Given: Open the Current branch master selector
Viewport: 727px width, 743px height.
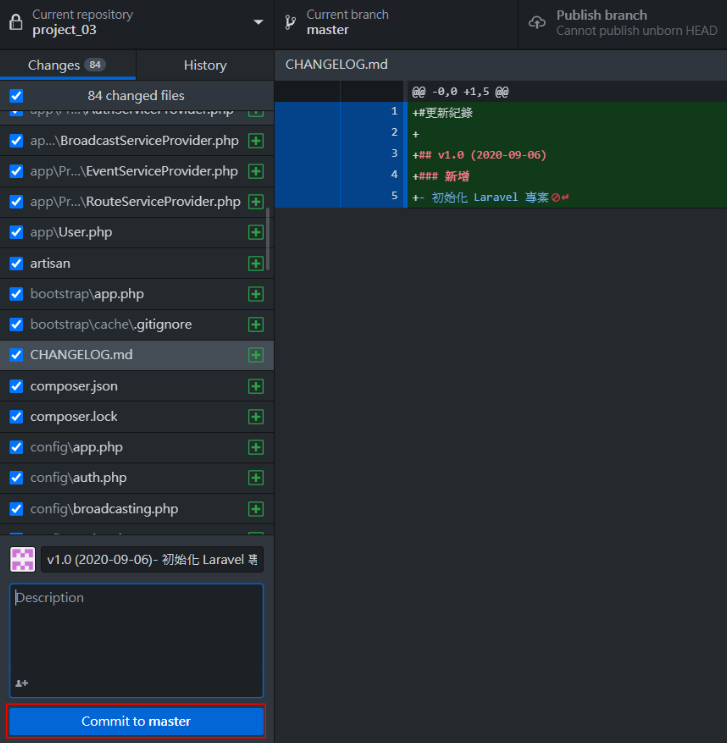Looking at the screenshot, I should (396, 22).
